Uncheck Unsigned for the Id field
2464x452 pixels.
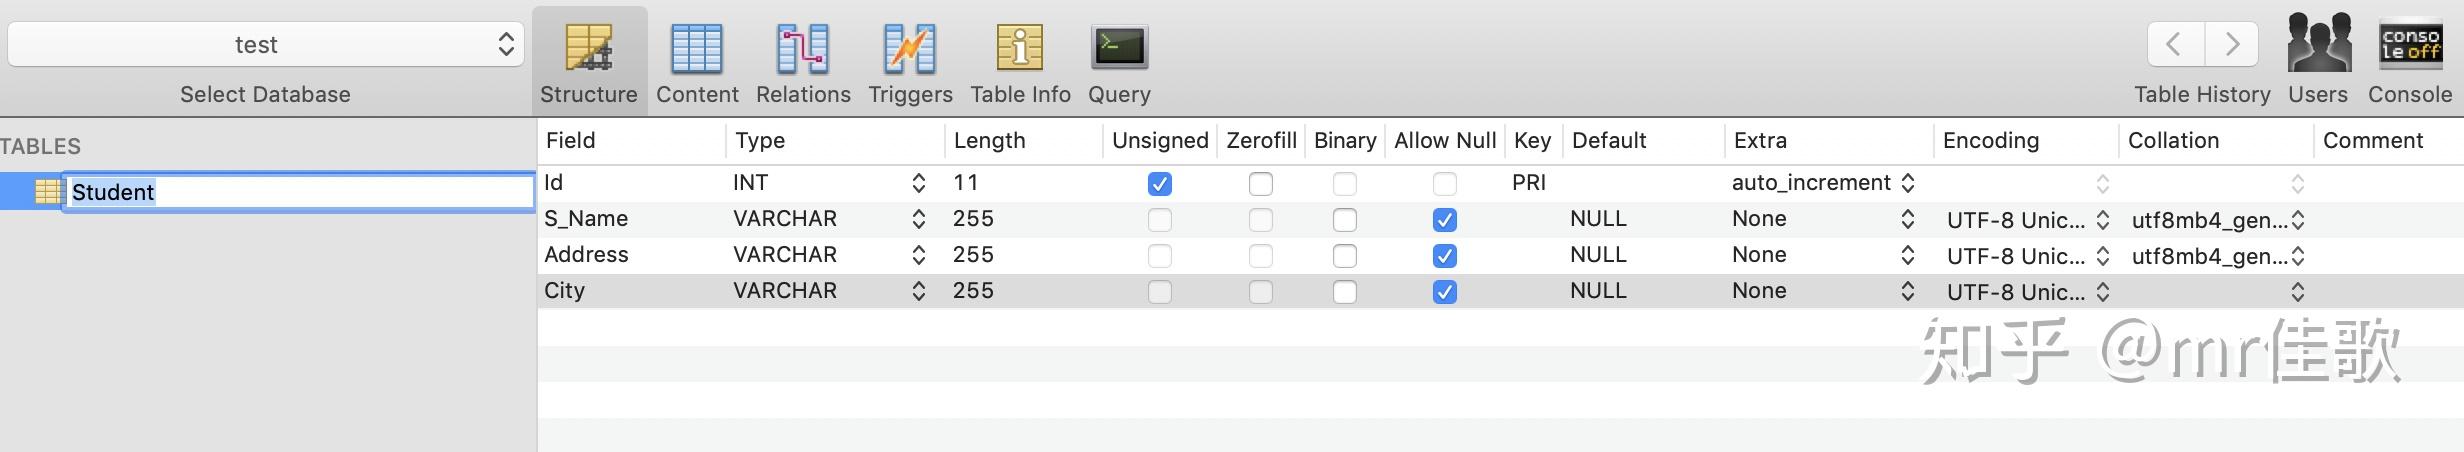[x=1160, y=184]
